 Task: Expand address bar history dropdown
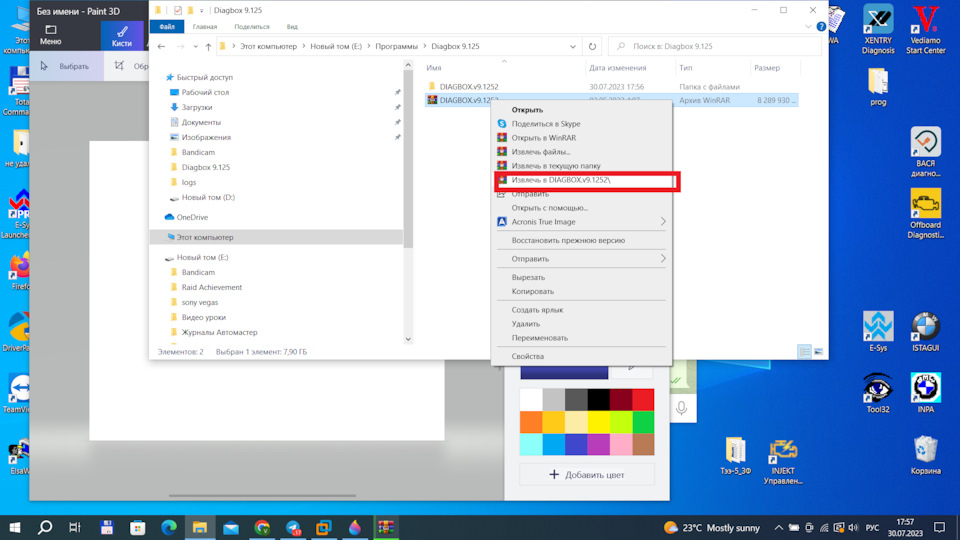click(572, 47)
